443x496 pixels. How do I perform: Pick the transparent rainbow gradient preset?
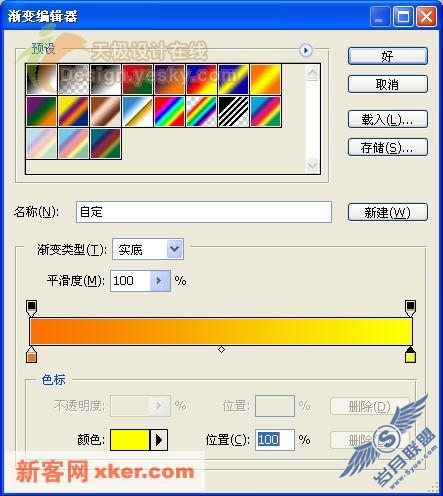tap(202, 112)
